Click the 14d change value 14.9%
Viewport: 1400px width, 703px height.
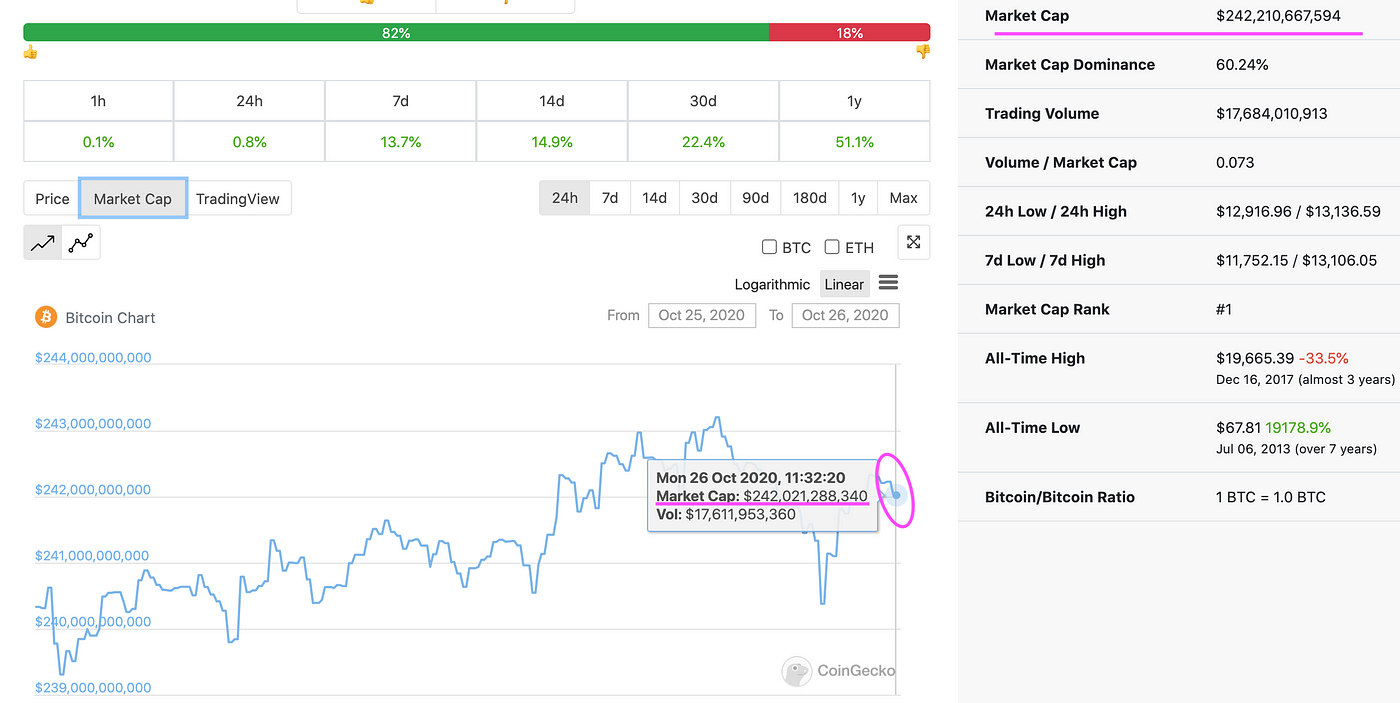pyautogui.click(x=552, y=142)
